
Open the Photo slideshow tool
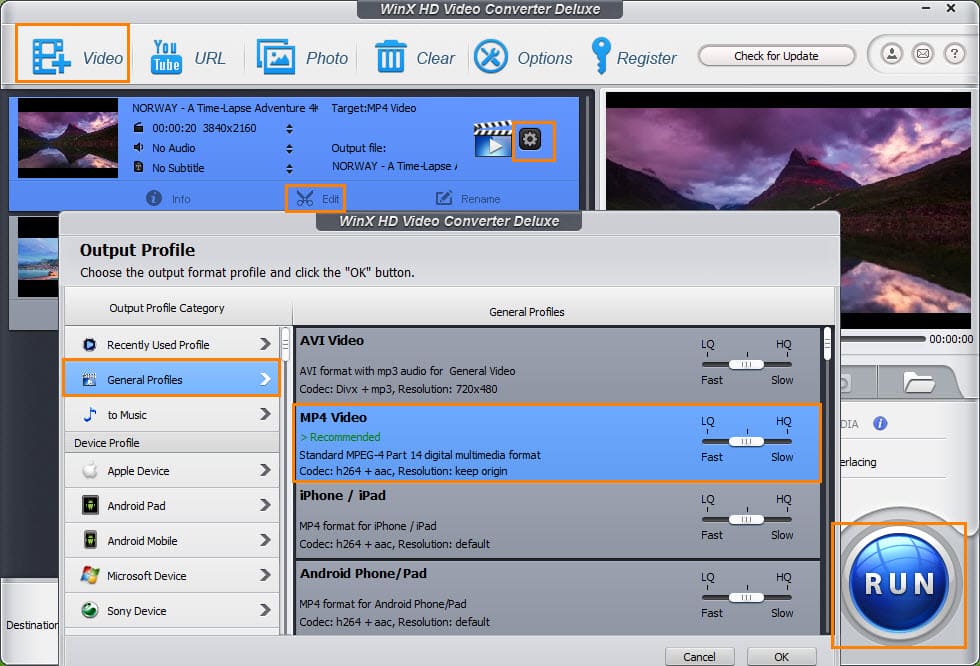click(302, 57)
